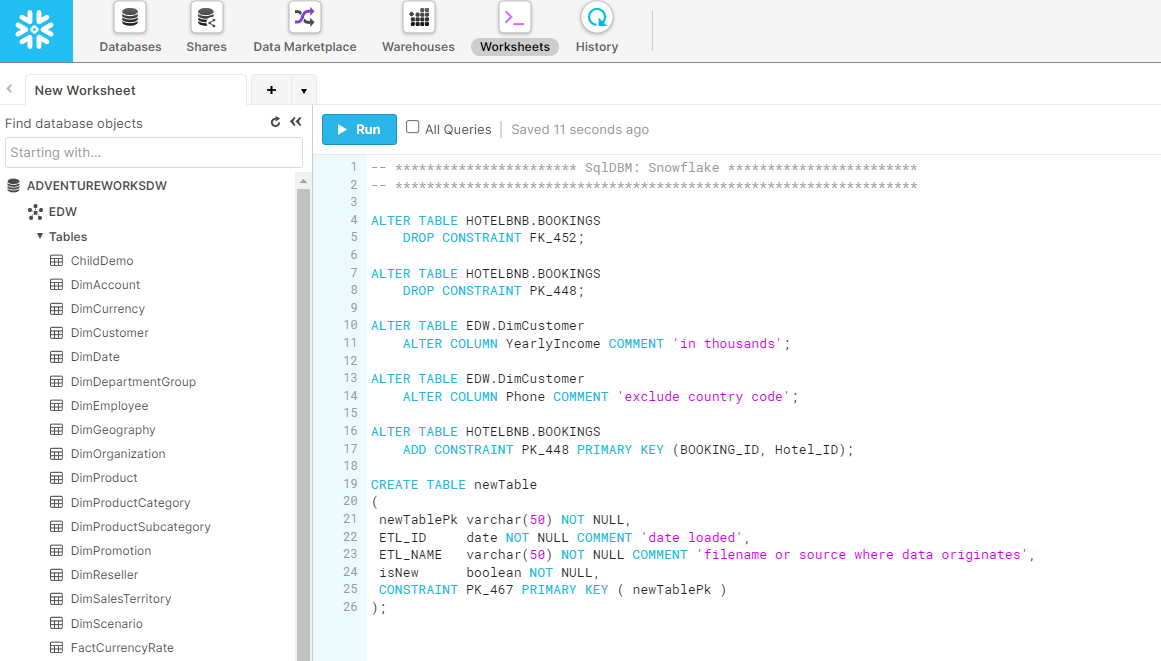1161x661 pixels.
Task: Open the History page
Action: 596,28
